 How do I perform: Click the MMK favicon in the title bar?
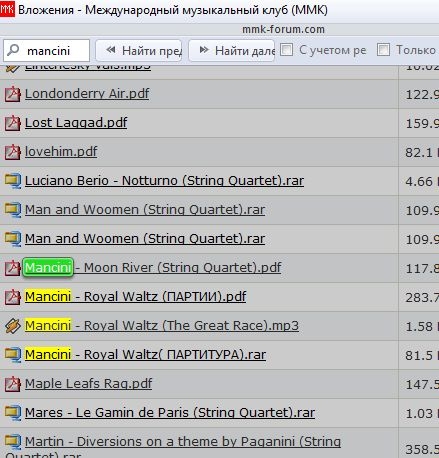pyautogui.click(x=7, y=9)
